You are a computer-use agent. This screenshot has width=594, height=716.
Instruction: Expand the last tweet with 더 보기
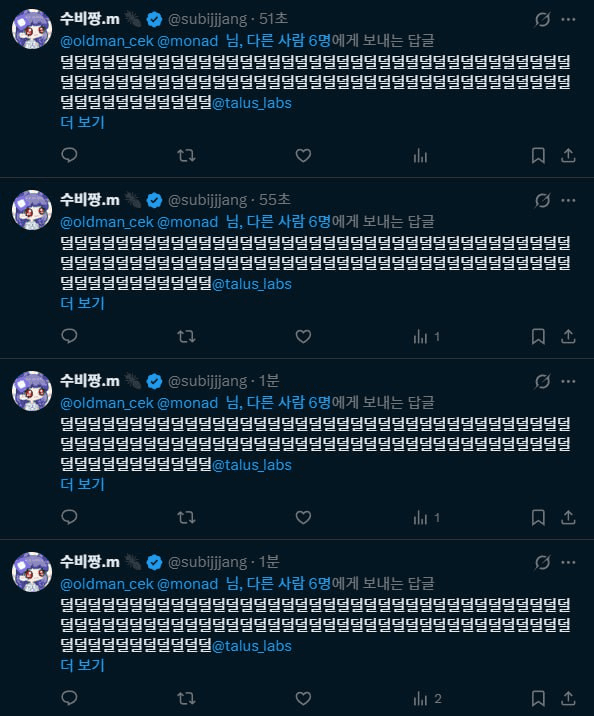pos(83,665)
